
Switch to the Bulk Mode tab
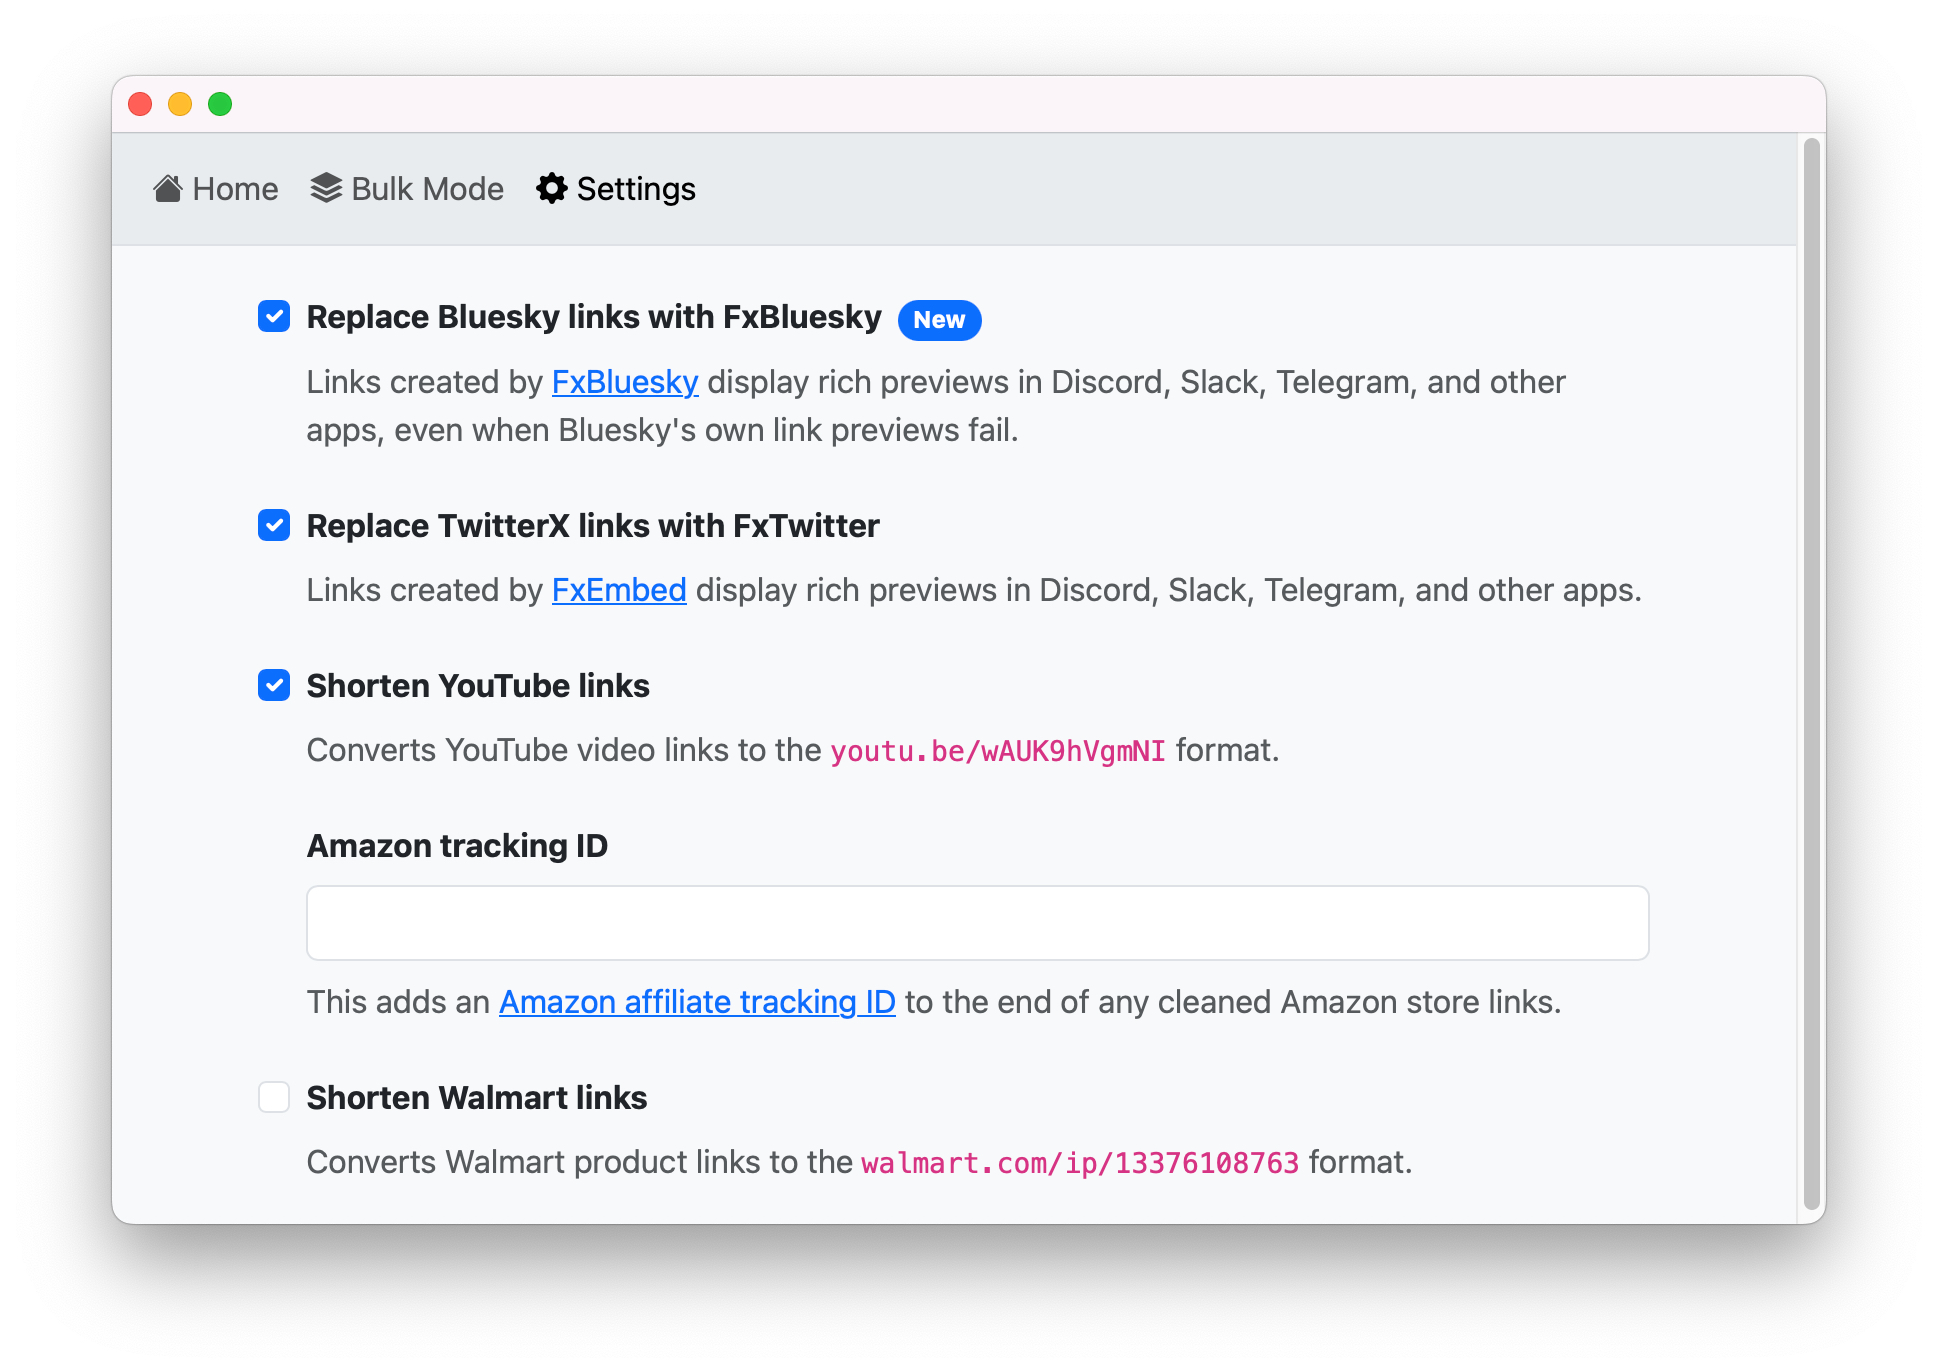tap(427, 189)
